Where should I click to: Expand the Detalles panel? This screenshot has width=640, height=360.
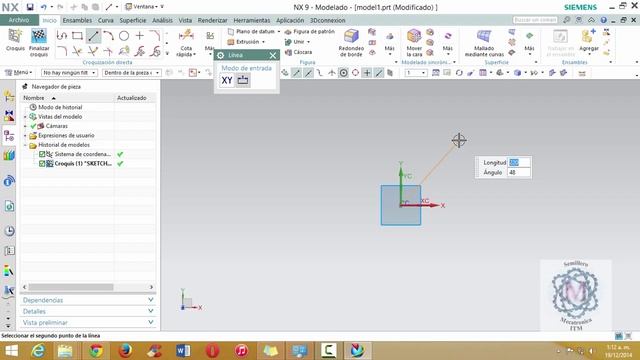click(x=88, y=311)
